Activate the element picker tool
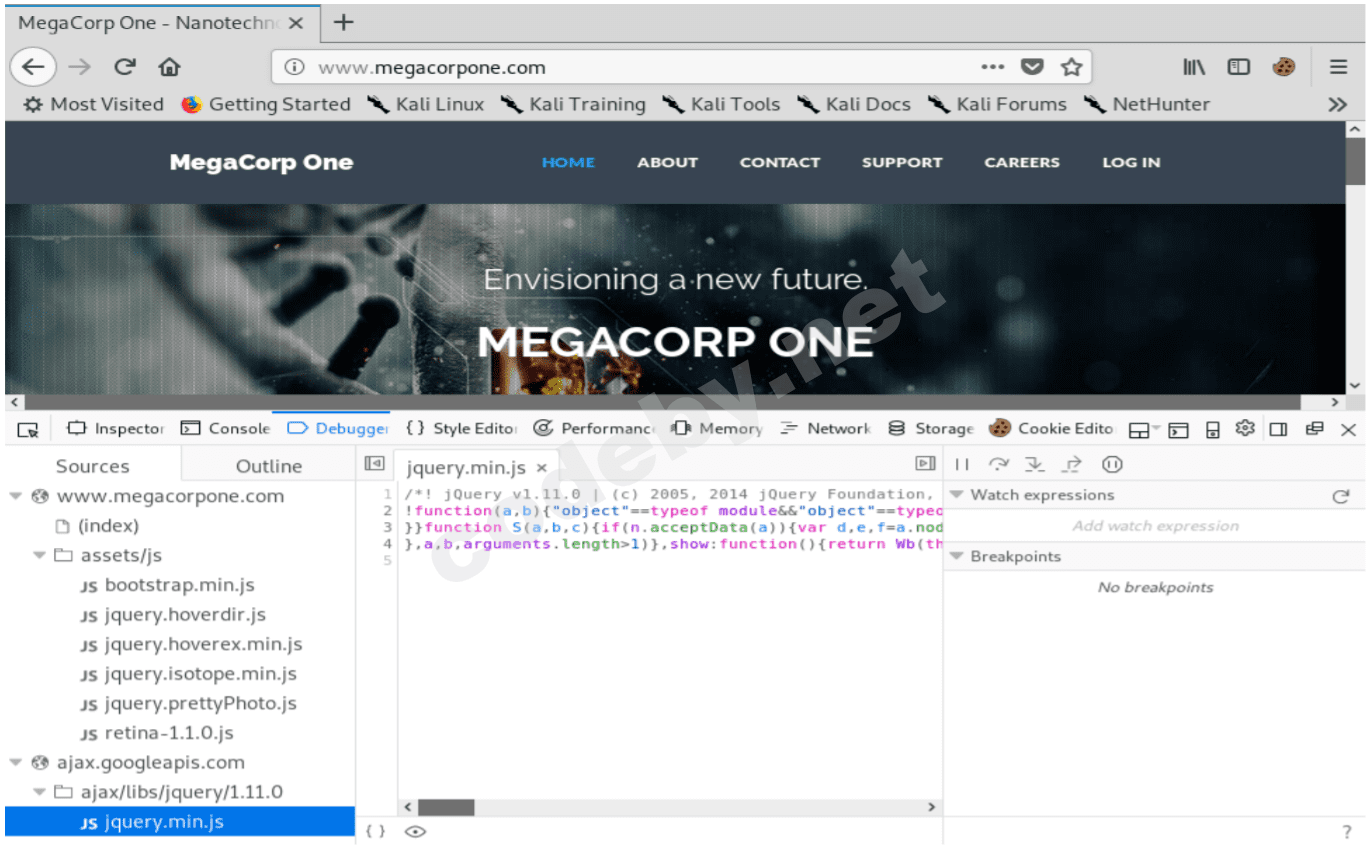Image resolution: width=1371 pixels, height=850 pixels. click(x=28, y=429)
